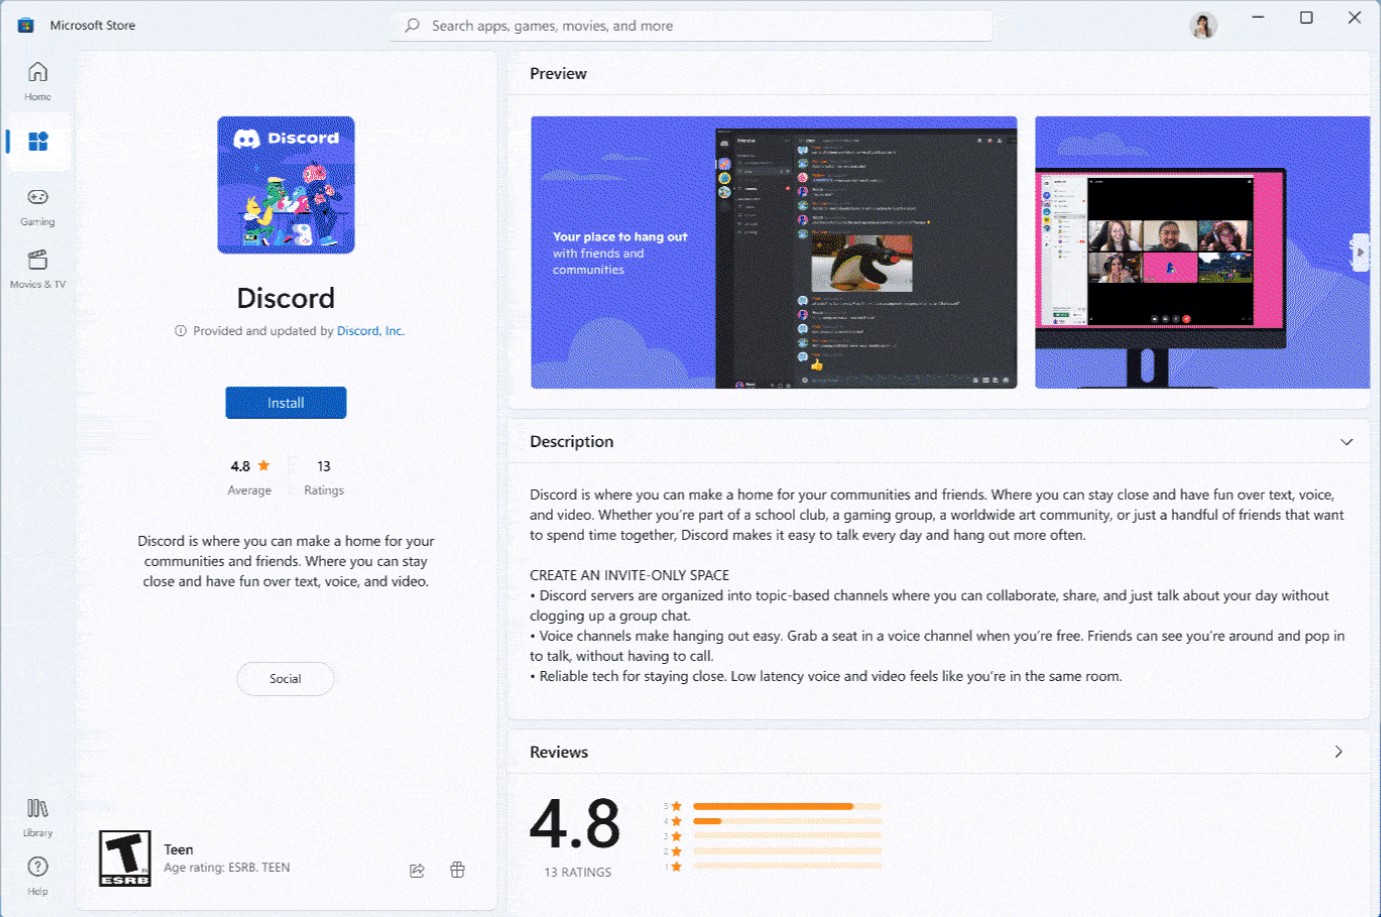1381x917 pixels.
Task: Click next arrow in preview carousel
Action: pos(1360,253)
